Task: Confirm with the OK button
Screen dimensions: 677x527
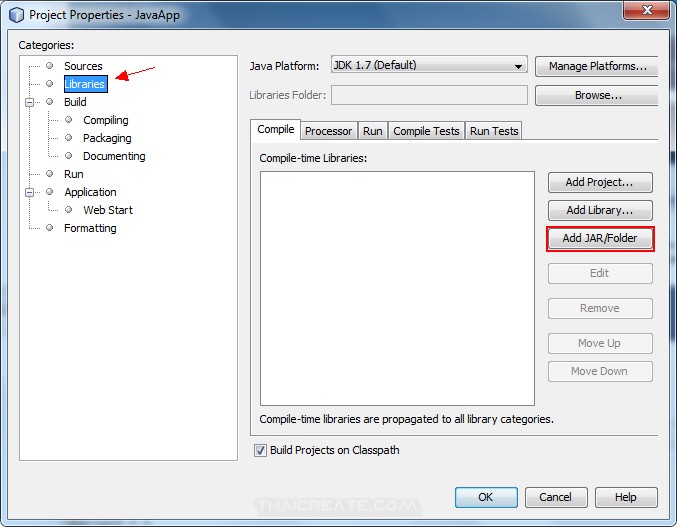Action: click(x=486, y=497)
